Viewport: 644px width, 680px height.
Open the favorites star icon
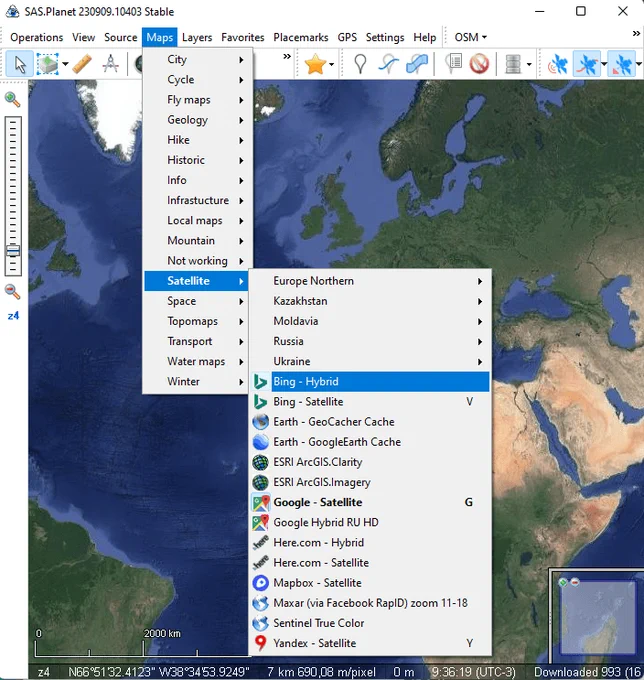pos(315,64)
